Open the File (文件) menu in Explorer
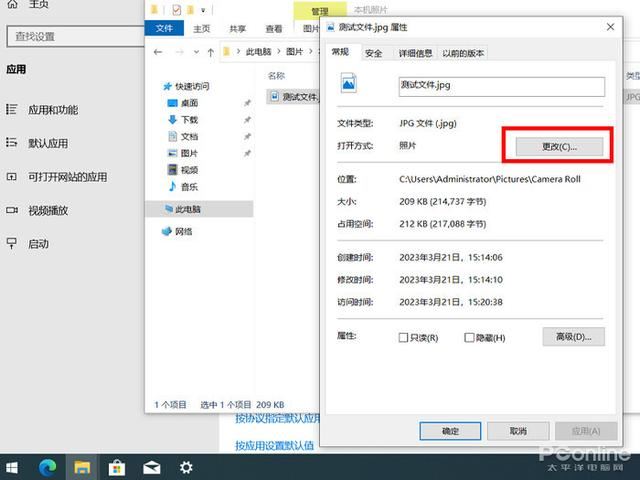Viewport: 640px width, 480px height. click(x=164, y=28)
